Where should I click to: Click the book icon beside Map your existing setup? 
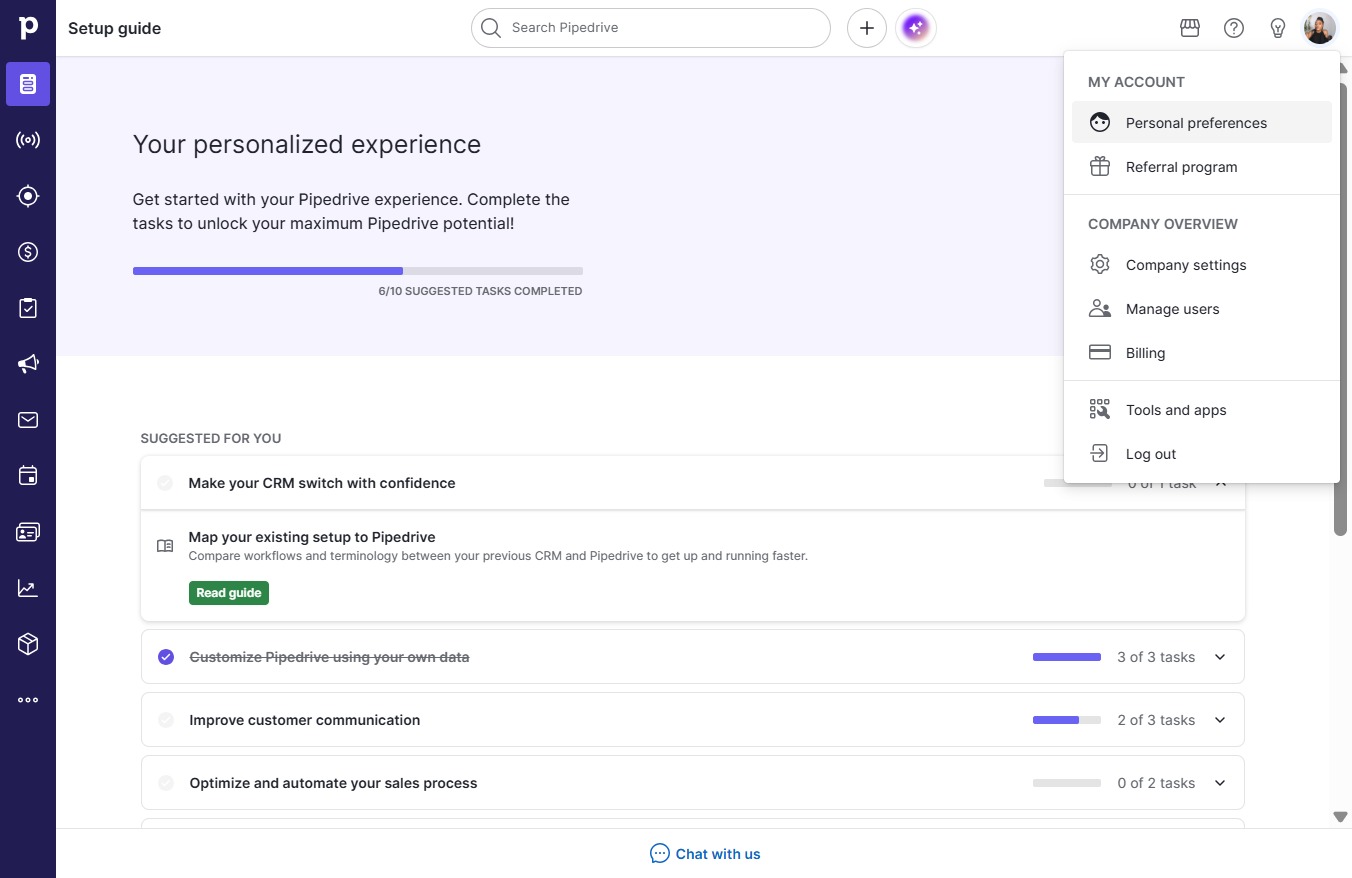point(165,546)
